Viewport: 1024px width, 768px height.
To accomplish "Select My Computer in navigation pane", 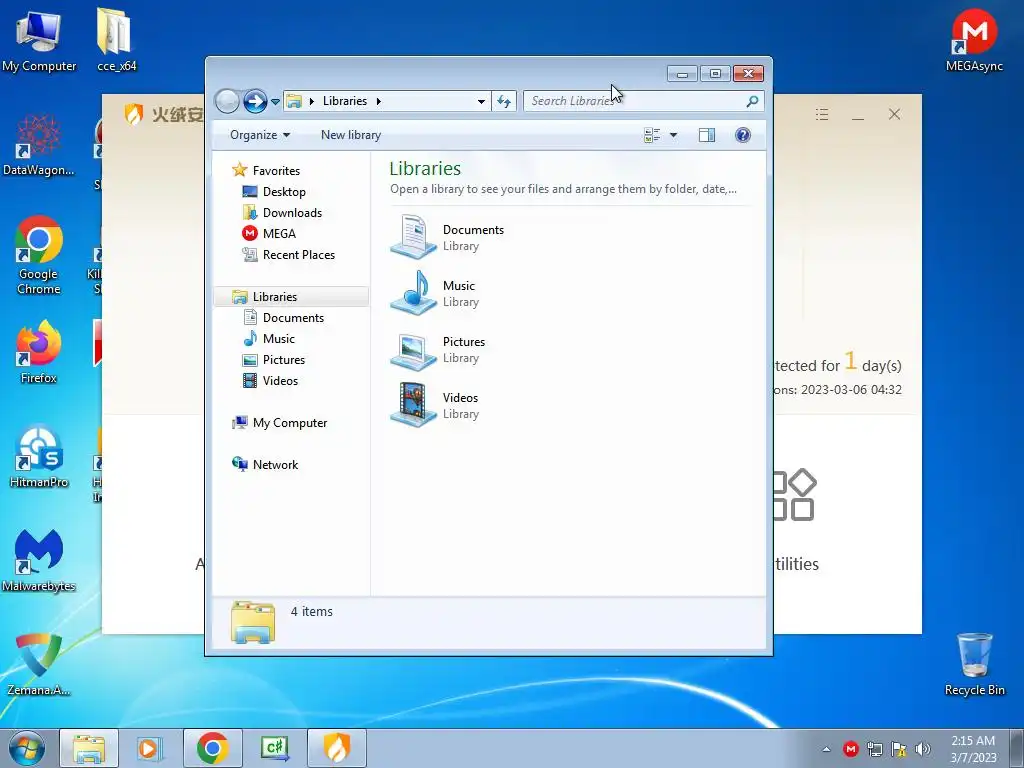I will (280, 423).
